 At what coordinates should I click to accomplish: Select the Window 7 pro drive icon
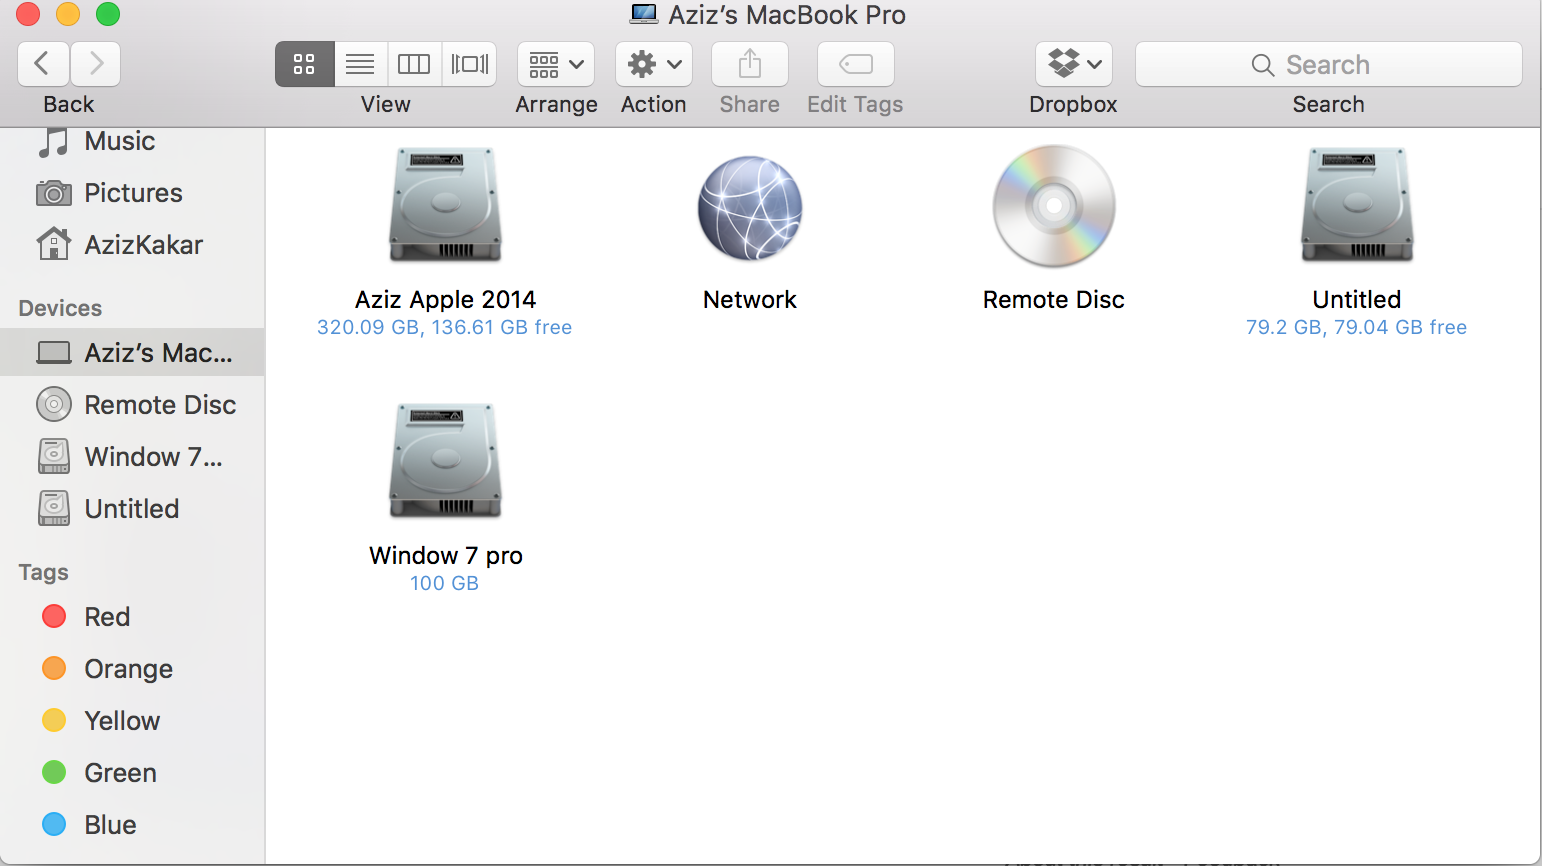445,462
